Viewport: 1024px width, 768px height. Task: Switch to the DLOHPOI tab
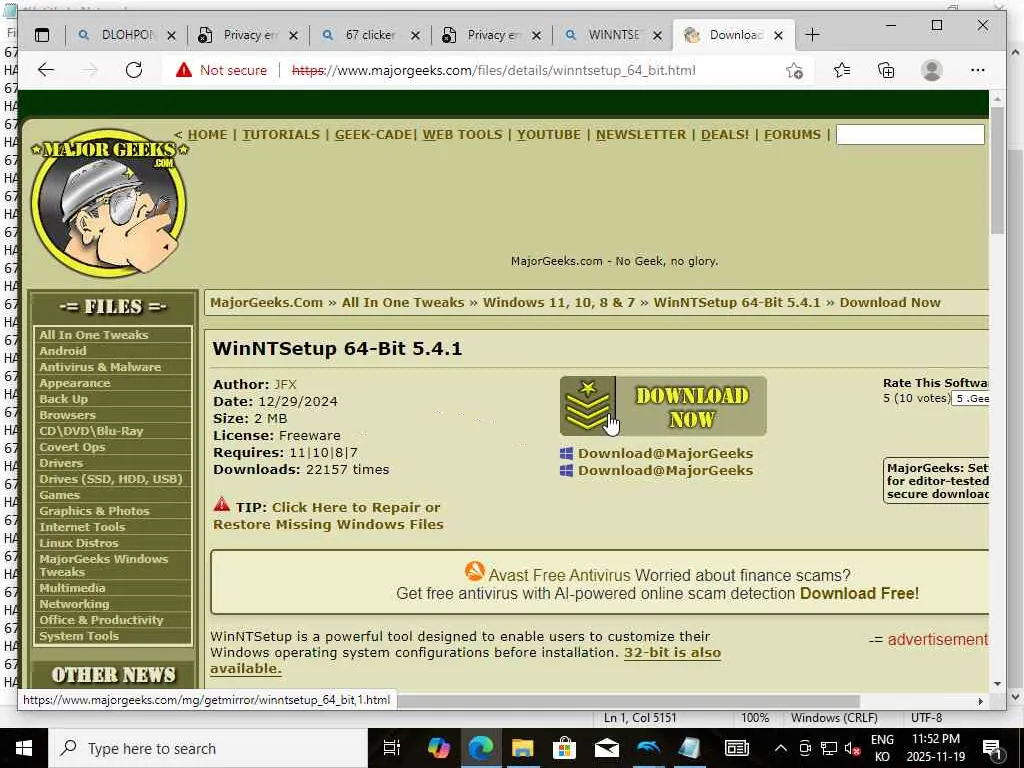(126, 35)
